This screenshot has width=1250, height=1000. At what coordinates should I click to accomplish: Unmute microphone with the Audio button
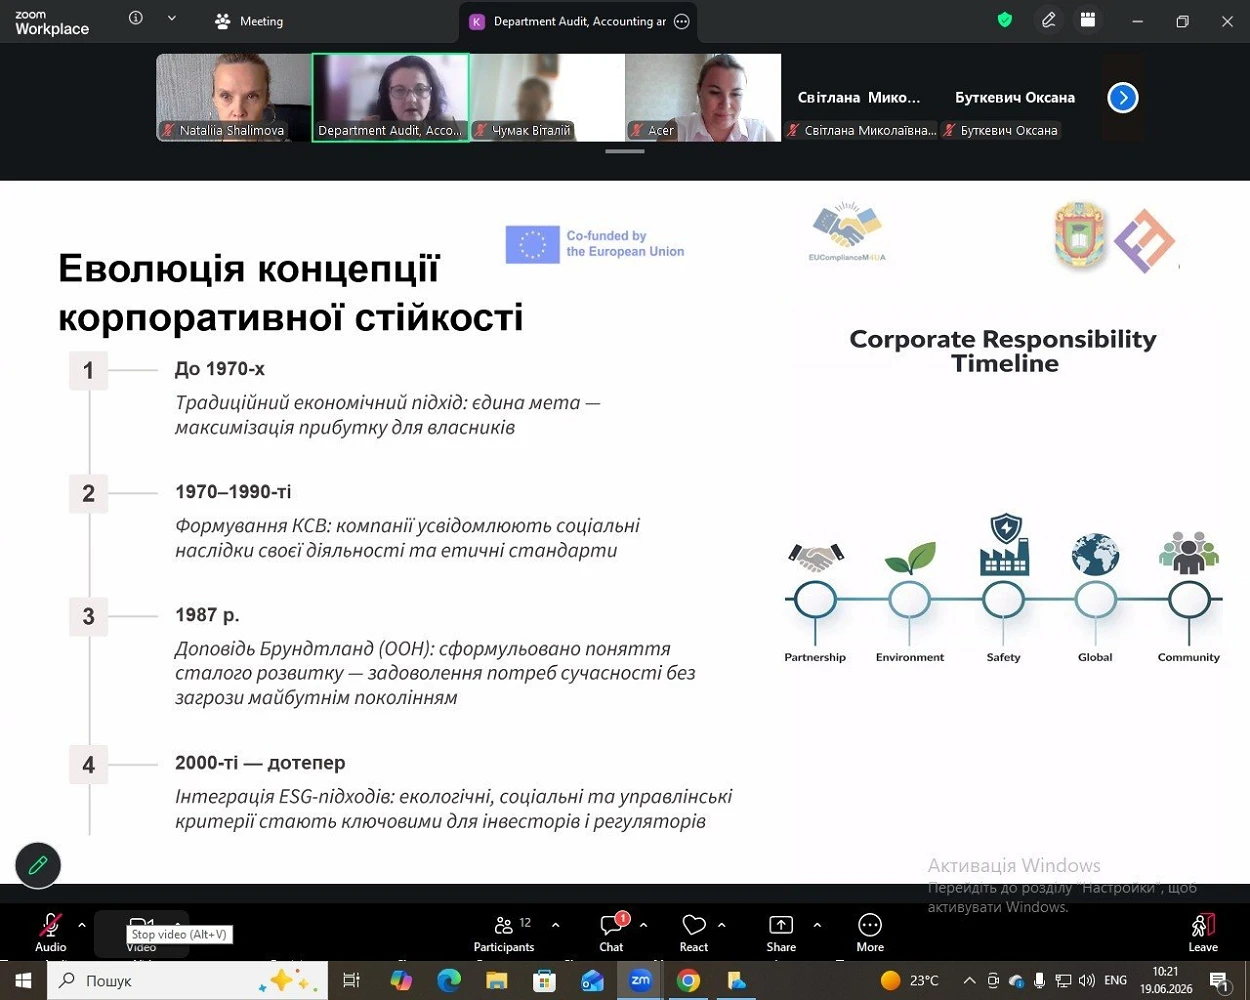[51, 933]
